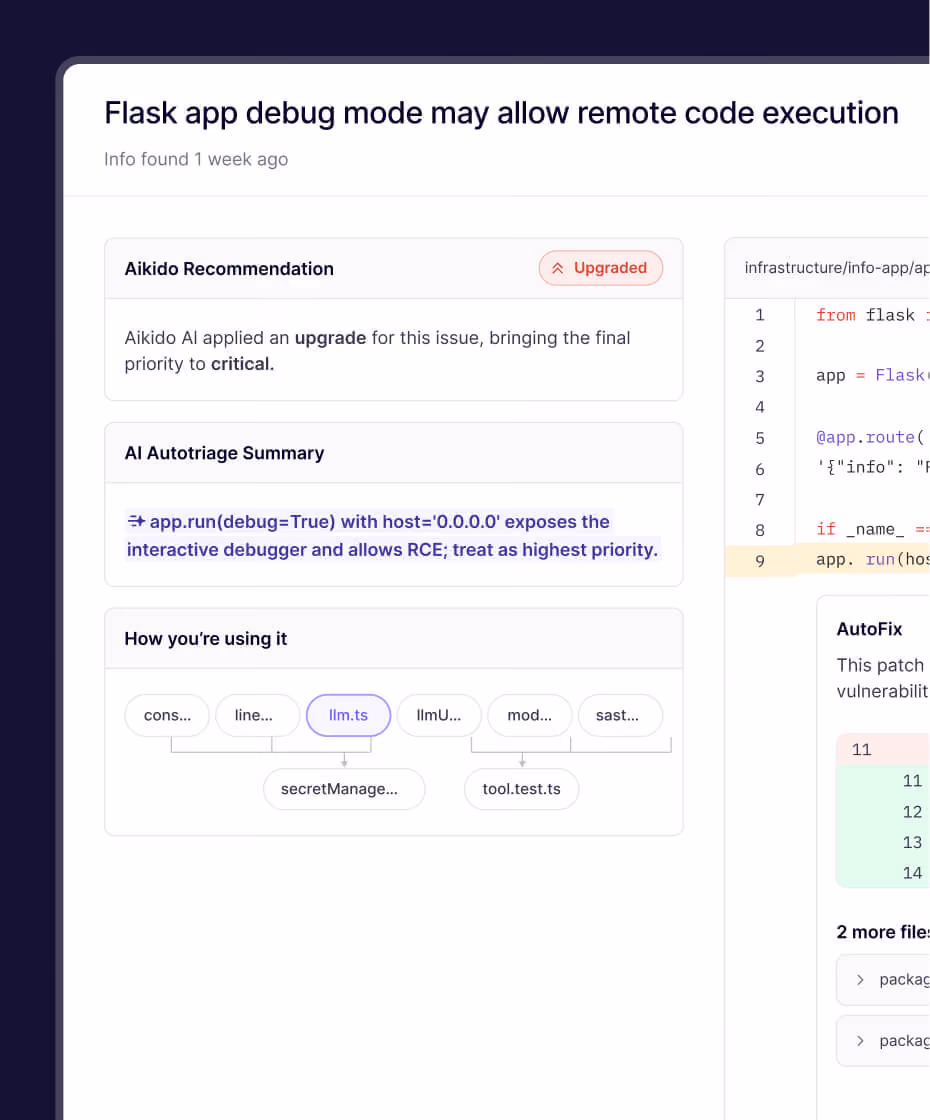
Task: Click the Flask debug mode issue title
Action: 501,113
